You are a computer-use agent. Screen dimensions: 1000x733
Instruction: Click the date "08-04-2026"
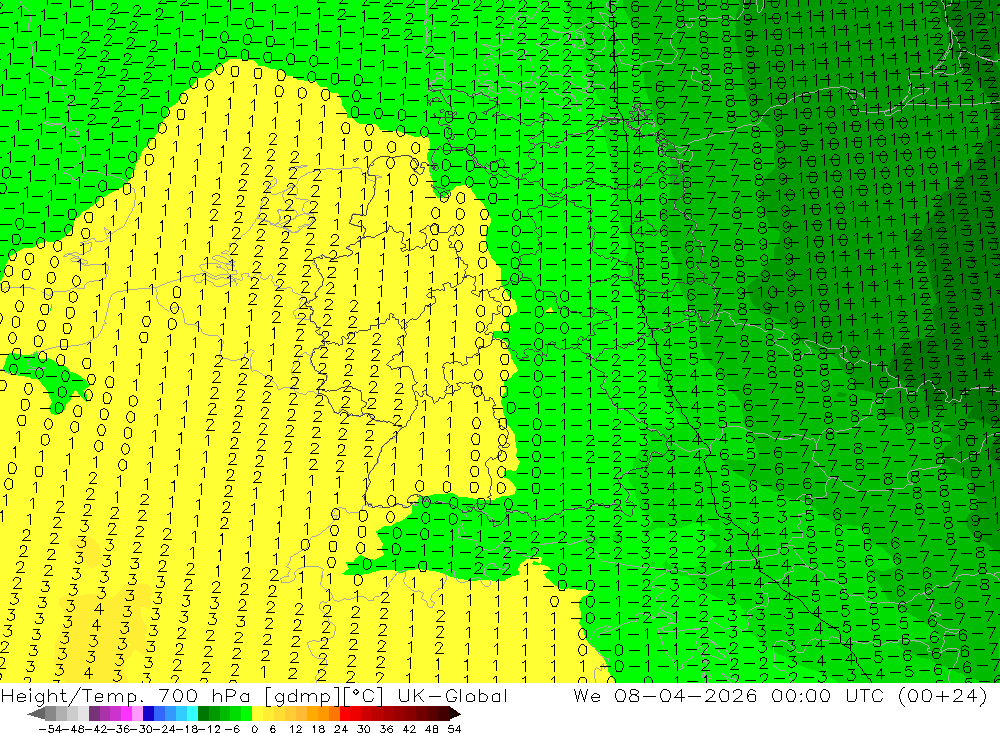[x=686, y=695]
